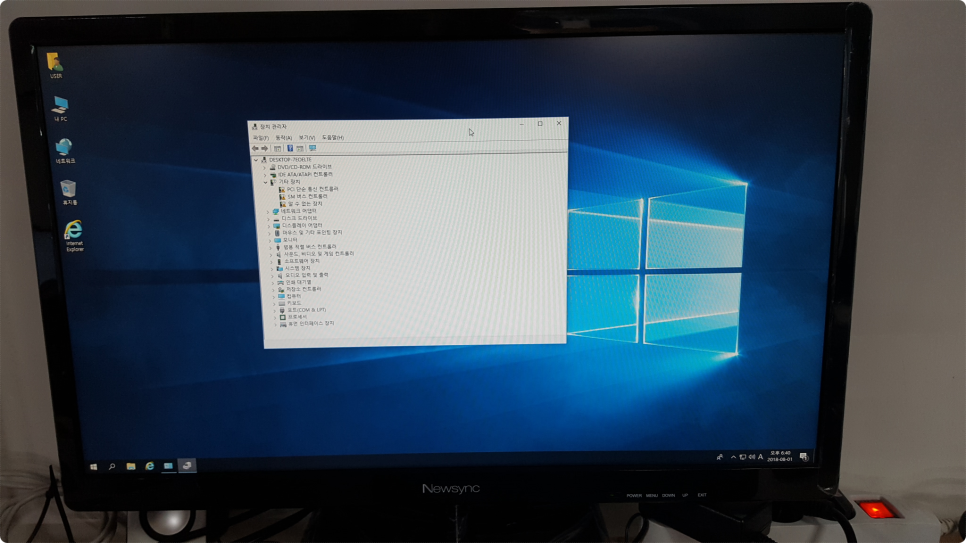
Task: Expand the IDE ATA/ATAPI 컨트롤러 category
Action: click(266, 174)
